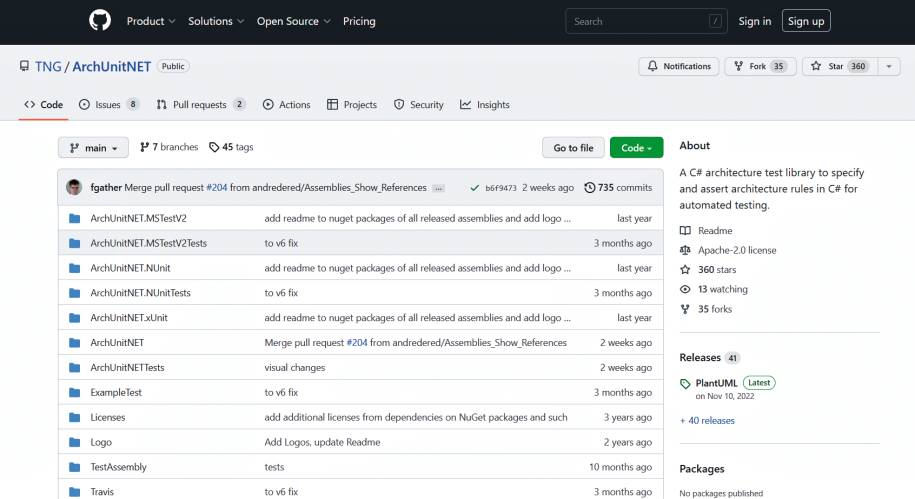The width and height of the screenshot is (915, 499).
Task: Click the repository book icon beside TNG
Action: click(24, 66)
